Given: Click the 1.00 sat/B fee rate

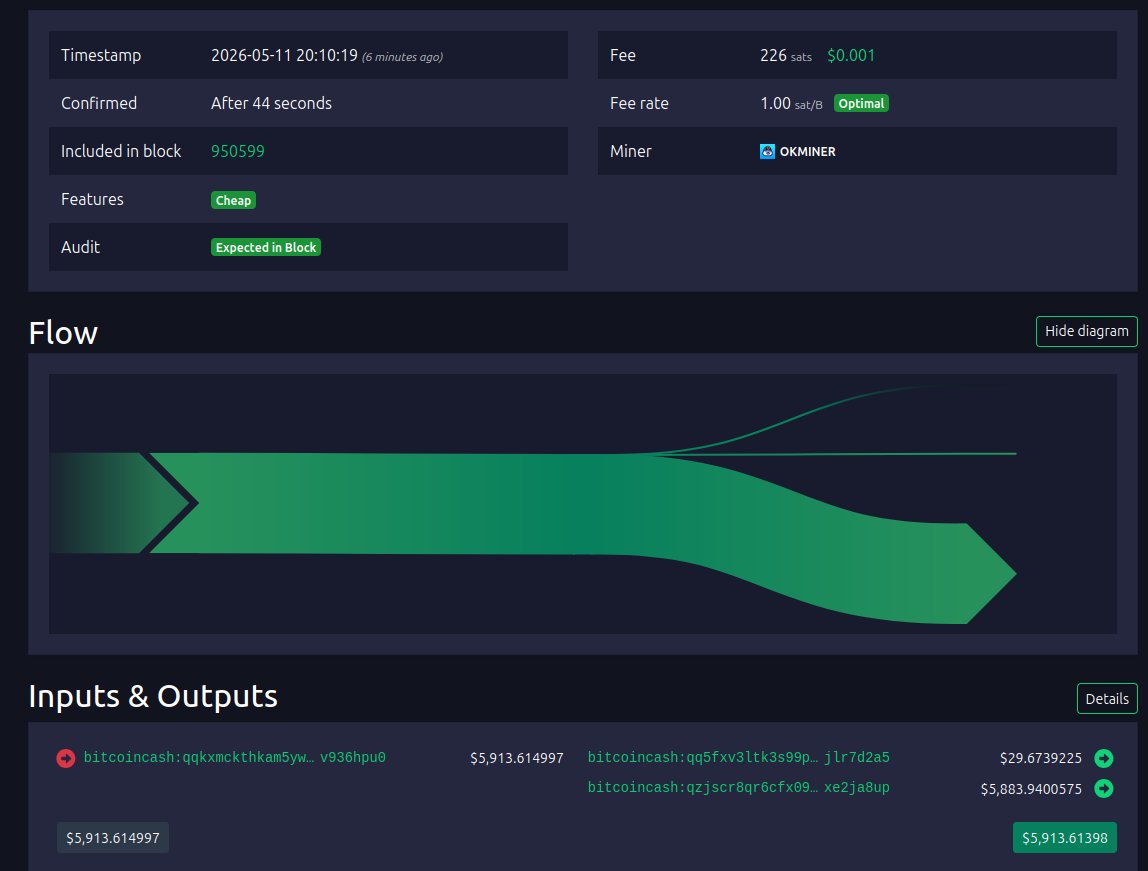Looking at the screenshot, I should click(791, 104).
